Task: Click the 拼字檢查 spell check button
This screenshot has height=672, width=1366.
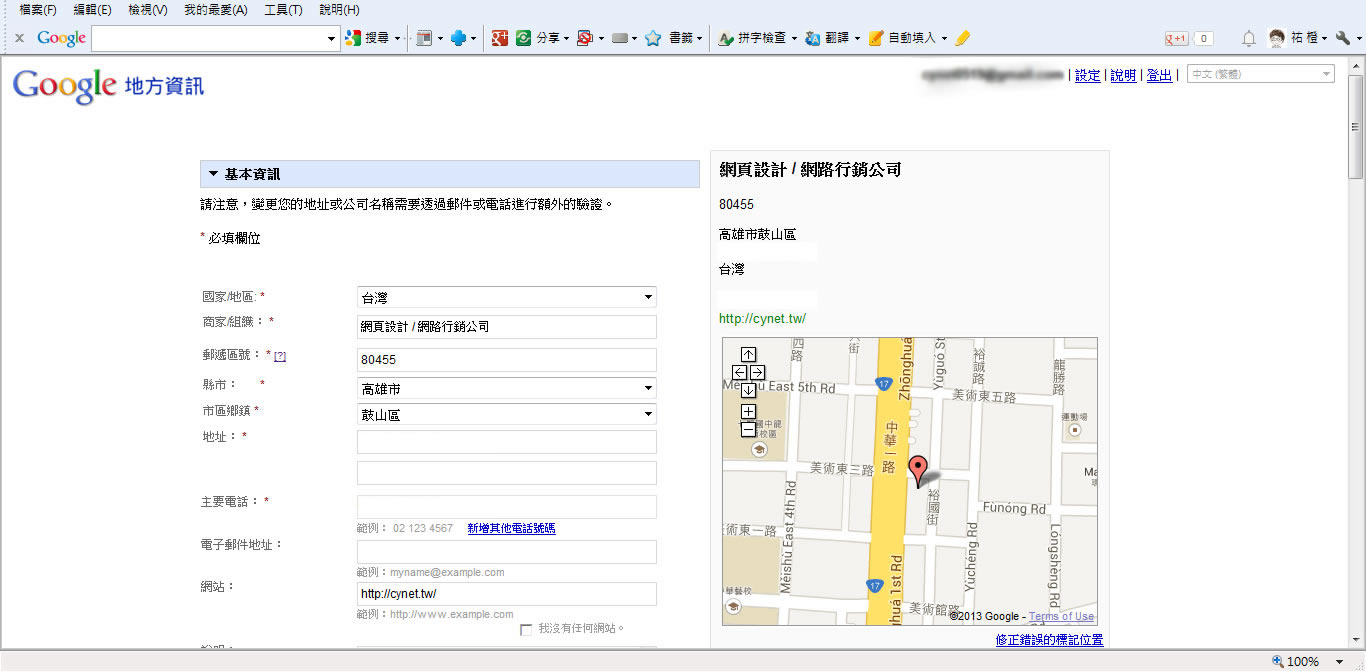Action: (754, 38)
